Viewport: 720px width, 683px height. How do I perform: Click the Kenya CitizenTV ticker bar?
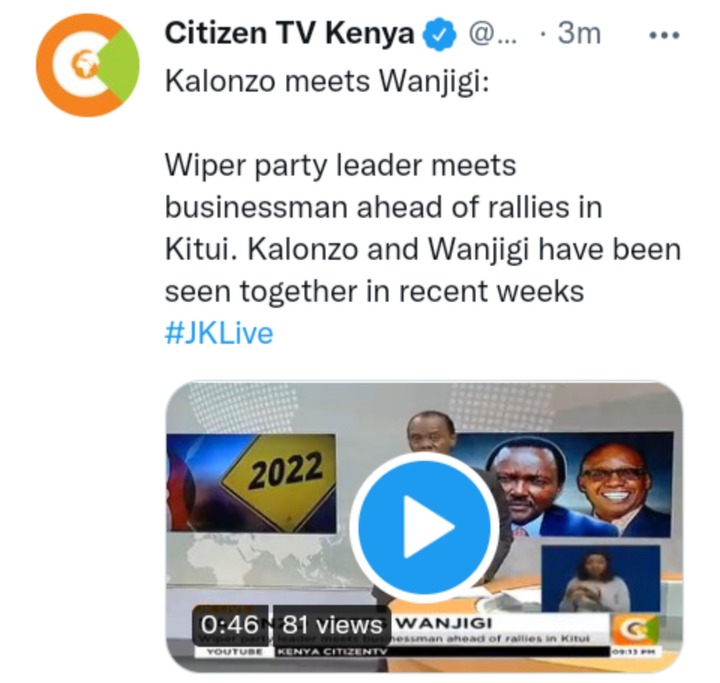[x=443, y=651]
